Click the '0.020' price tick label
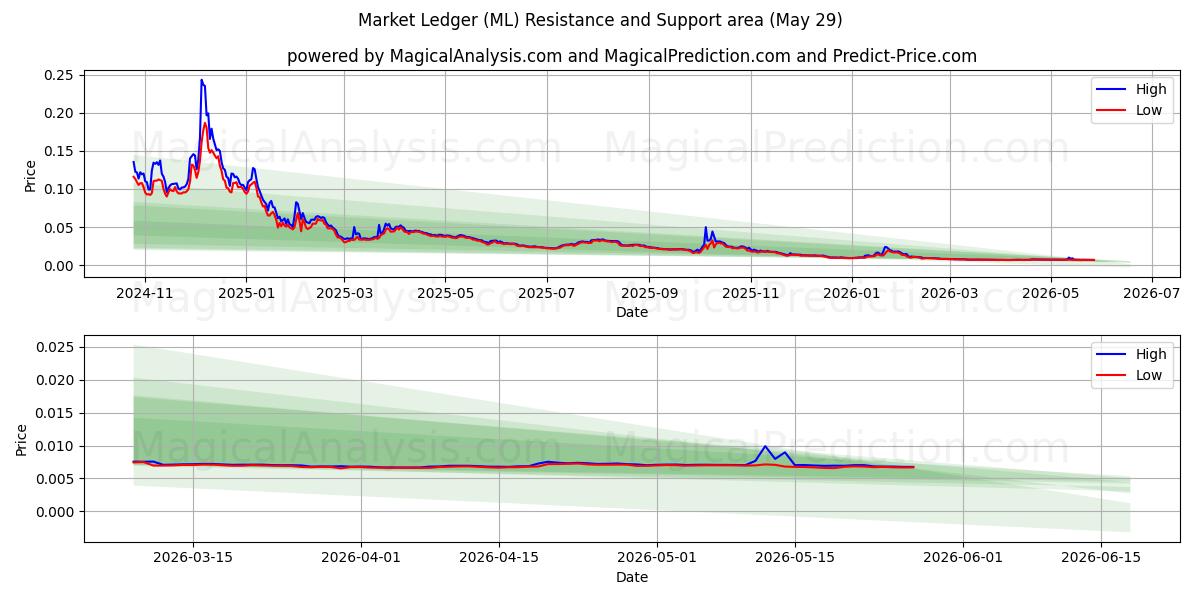 coord(55,380)
